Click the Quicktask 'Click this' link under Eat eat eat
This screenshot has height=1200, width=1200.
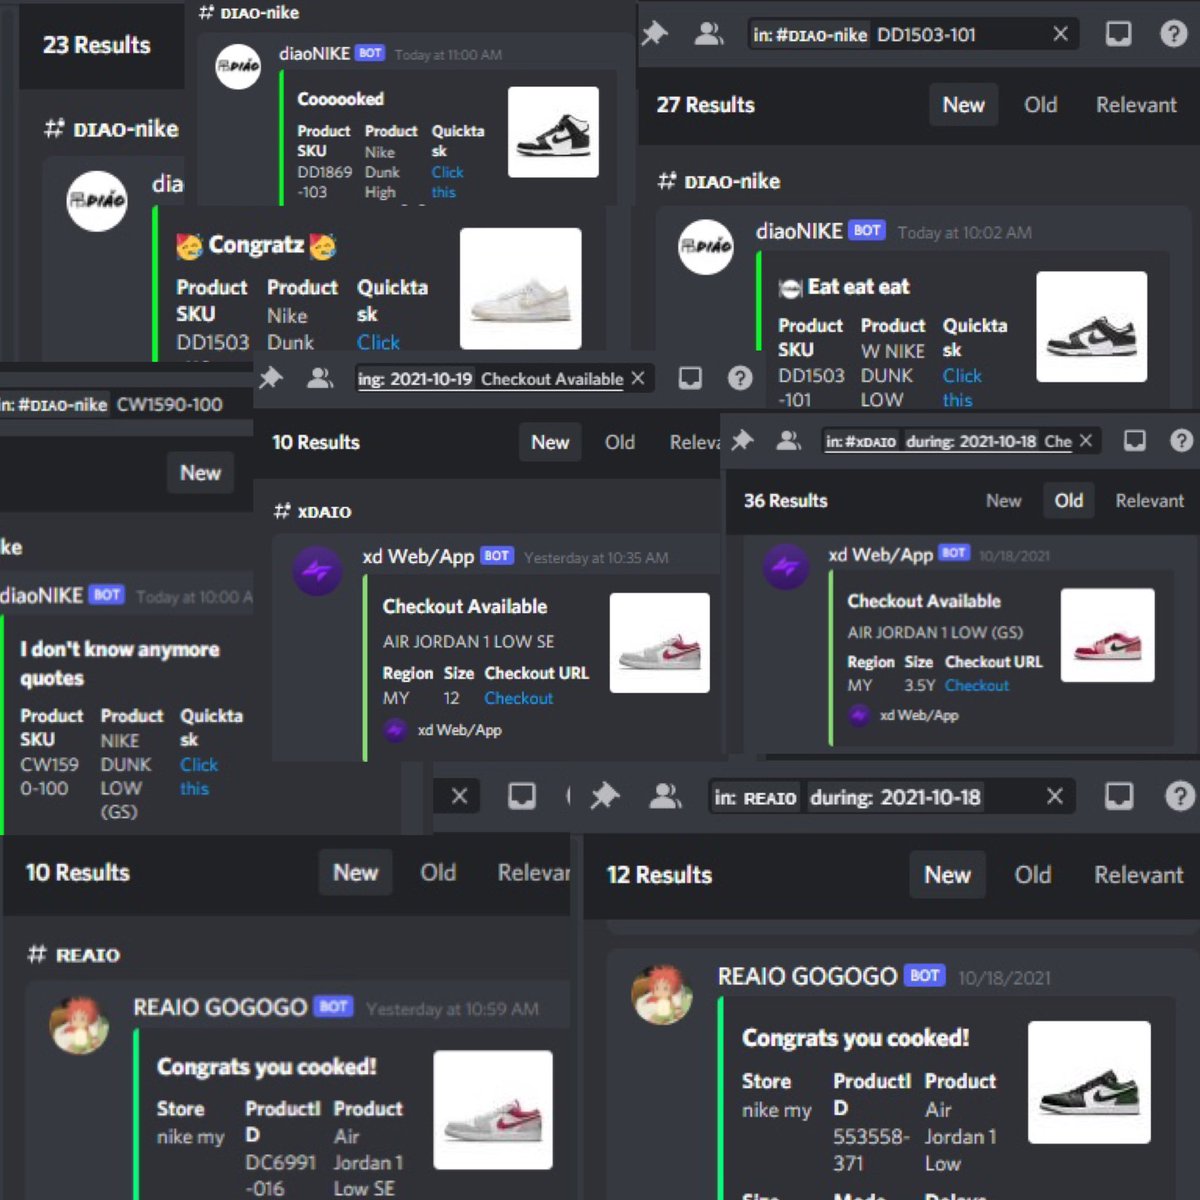(961, 388)
